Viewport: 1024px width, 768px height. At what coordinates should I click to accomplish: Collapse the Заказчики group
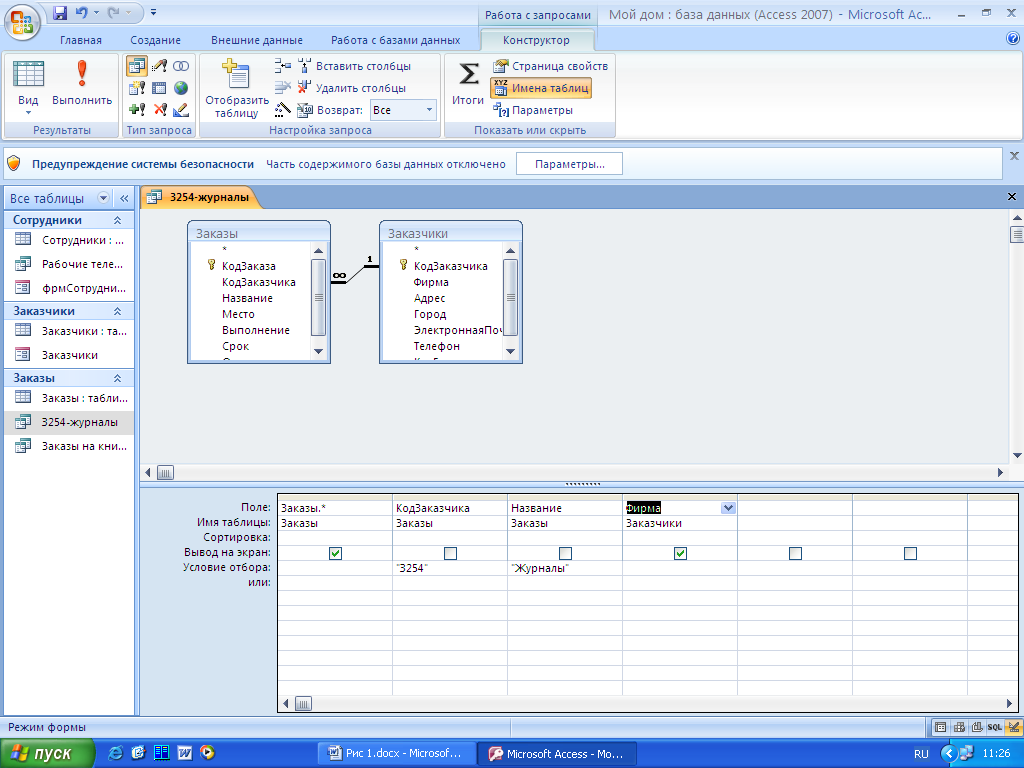point(118,311)
